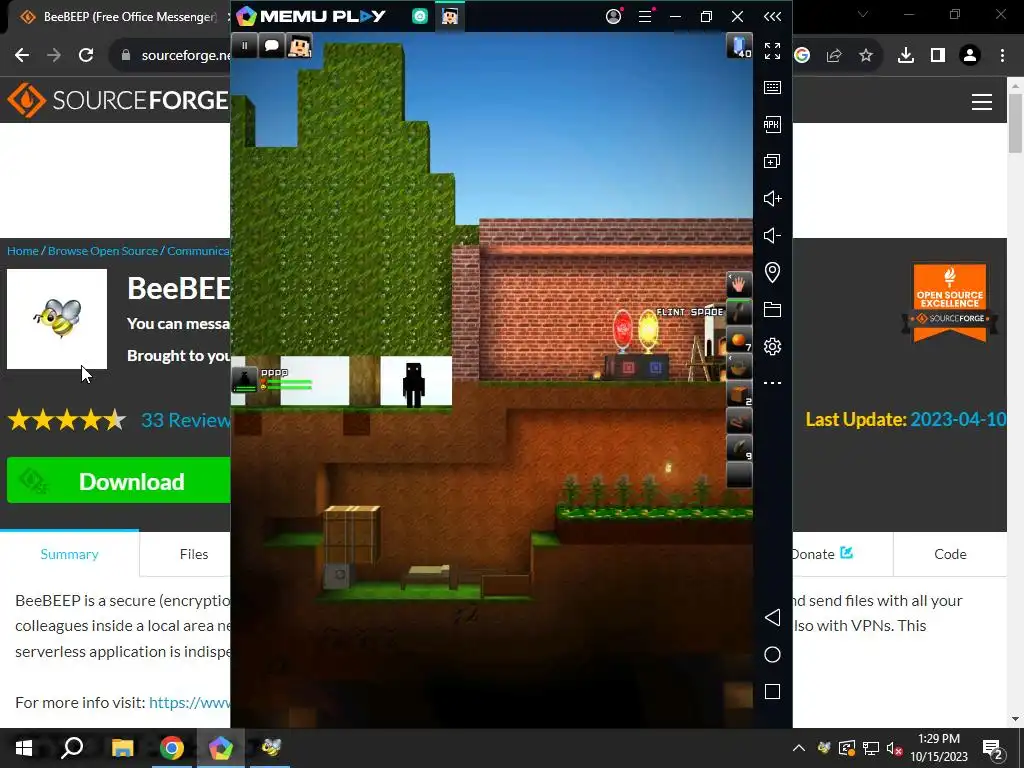Open MEmu keyboard mapping tool

pos(773,88)
